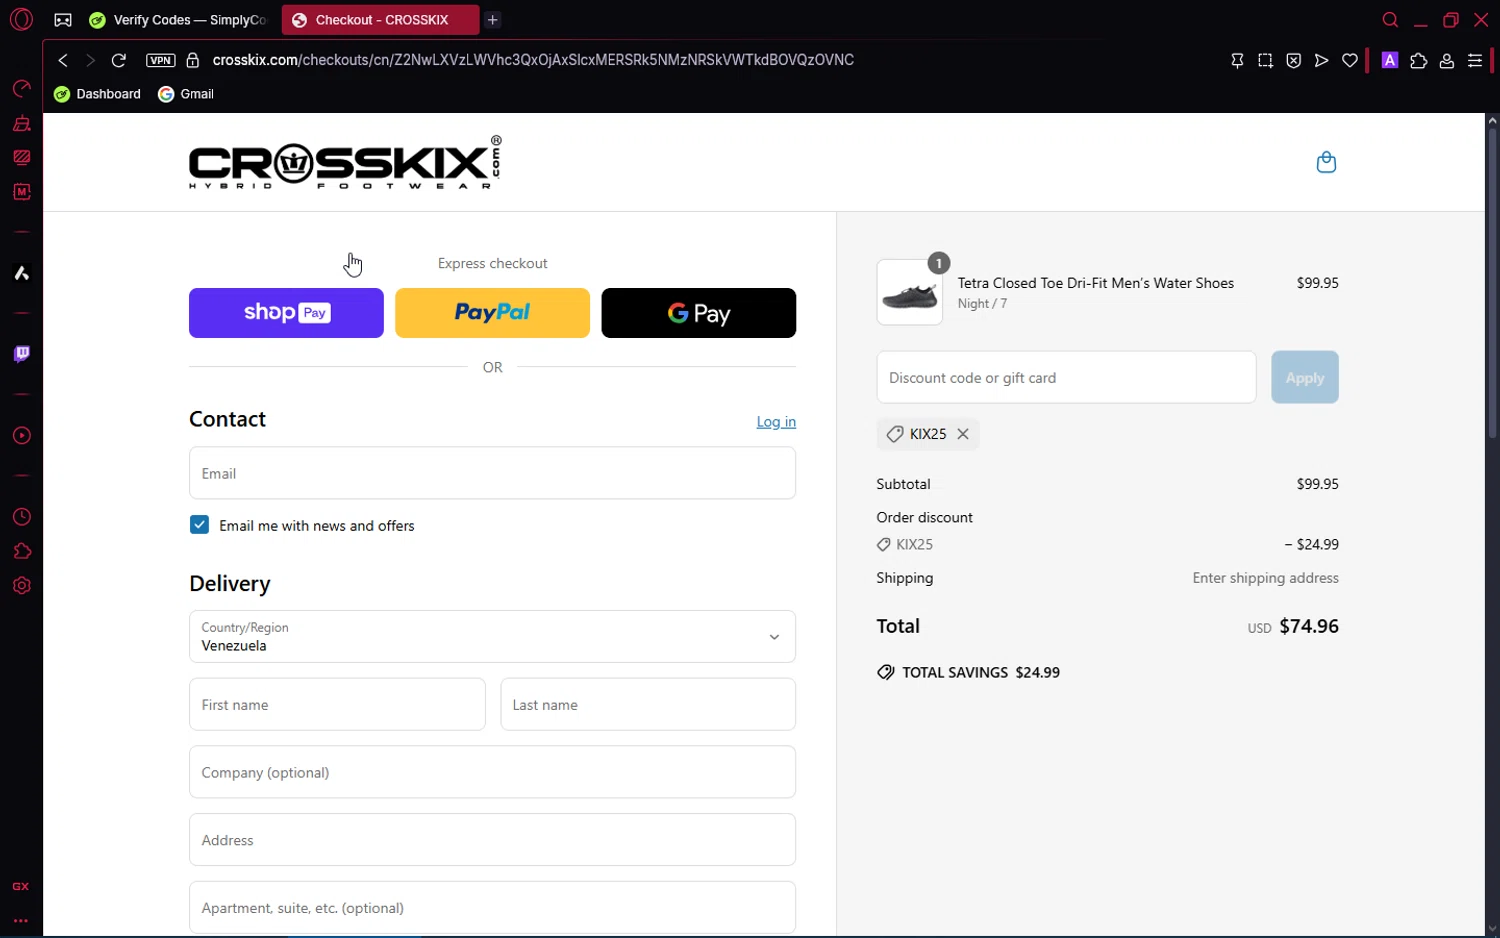Open extensions puzzle icon in toolbar
Image resolution: width=1500 pixels, height=938 pixels.
click(1418, 61)
